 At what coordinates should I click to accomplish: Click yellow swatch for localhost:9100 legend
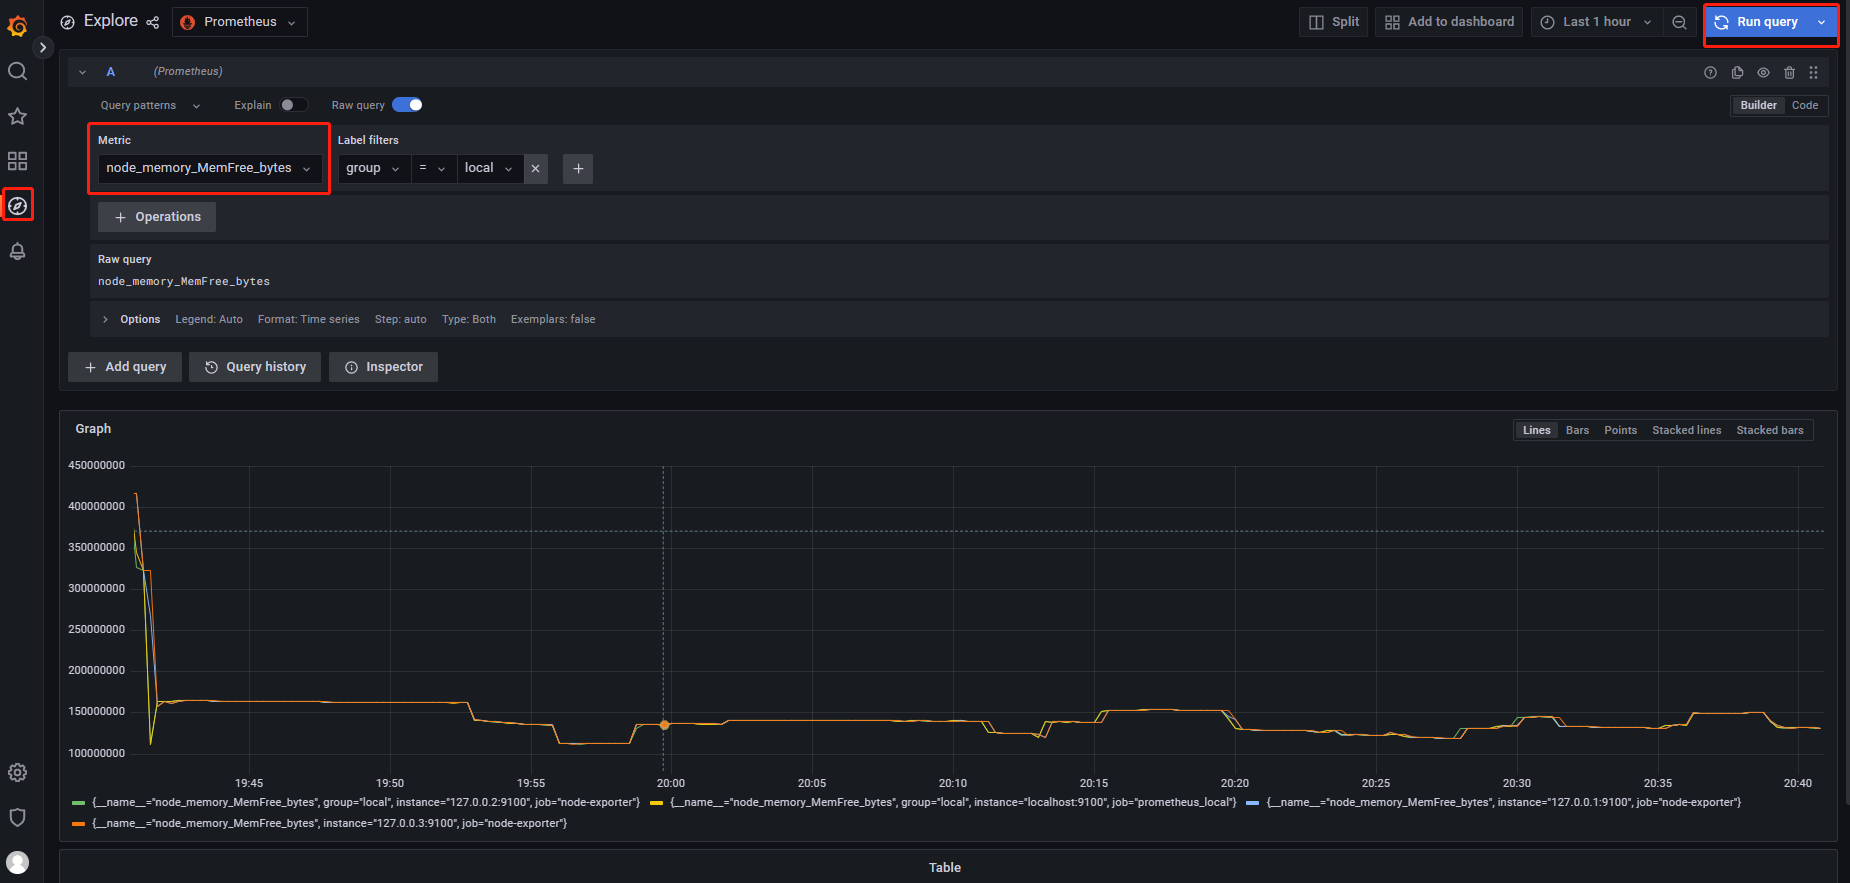pyautogui.click(x=656, y=803)
